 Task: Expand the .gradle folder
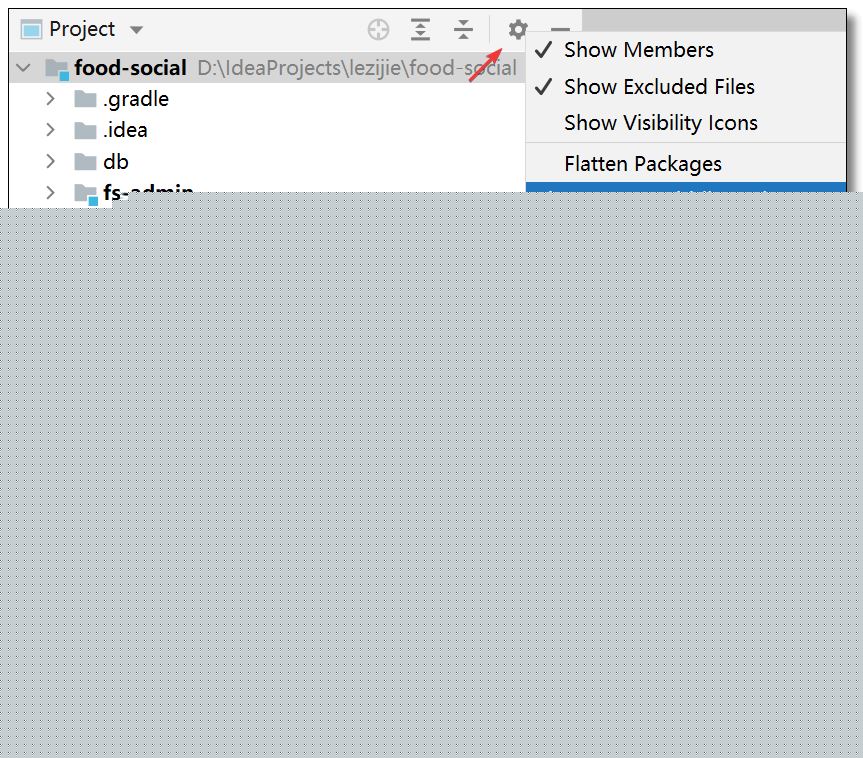pos(50,99)
